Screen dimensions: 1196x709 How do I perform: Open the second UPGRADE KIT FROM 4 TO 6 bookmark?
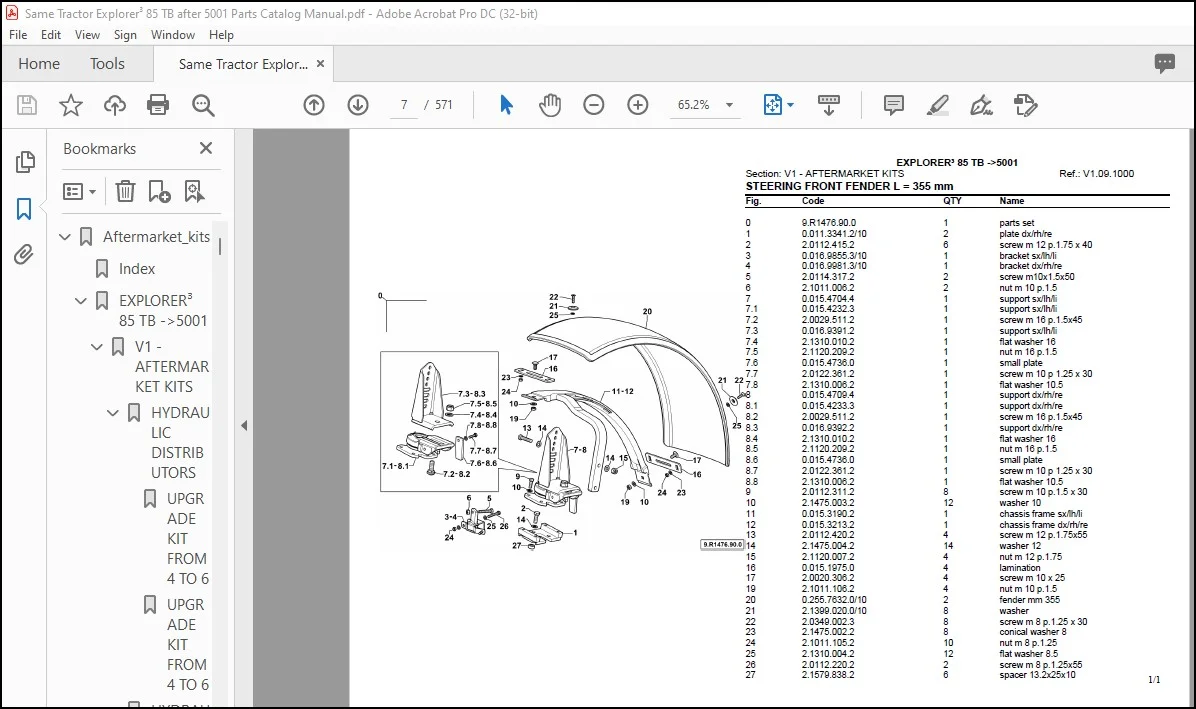[187, 644]
